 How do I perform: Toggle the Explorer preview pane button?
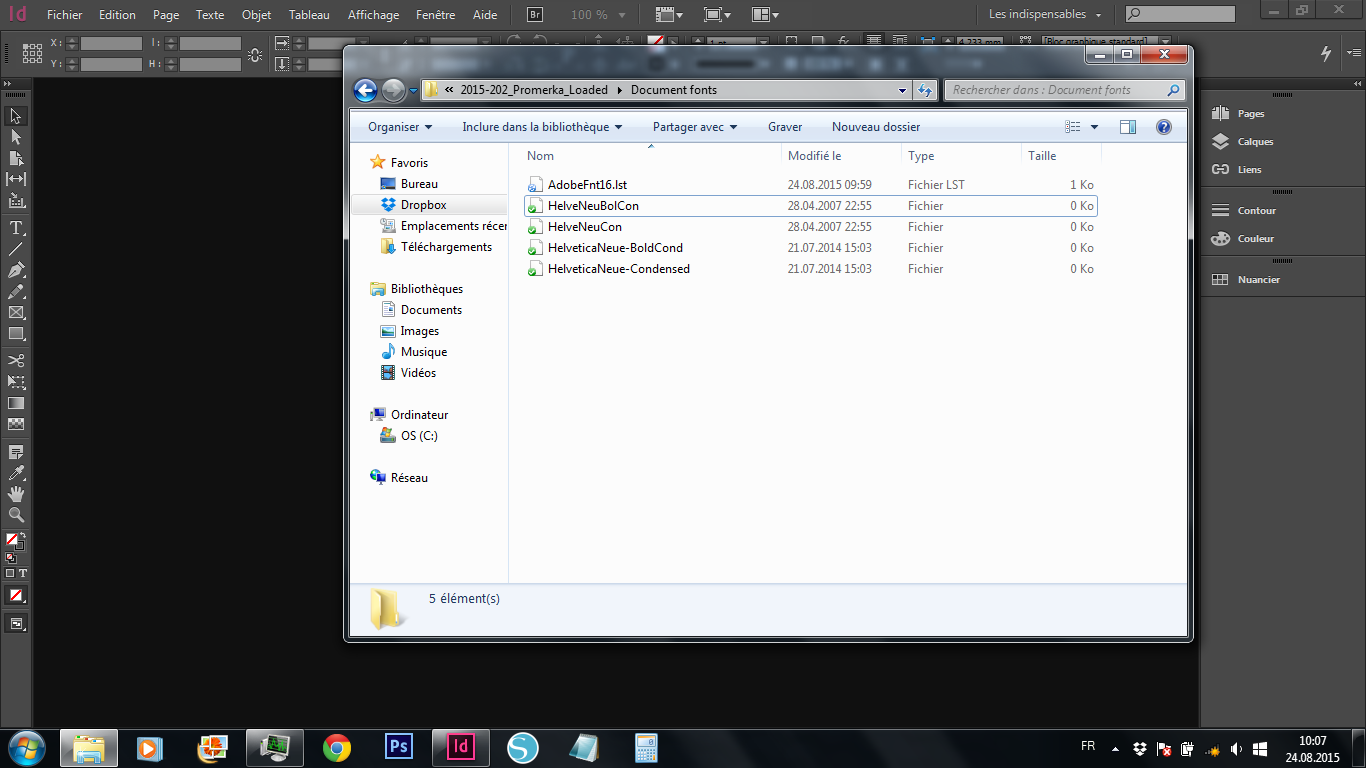coord(1128,127)
